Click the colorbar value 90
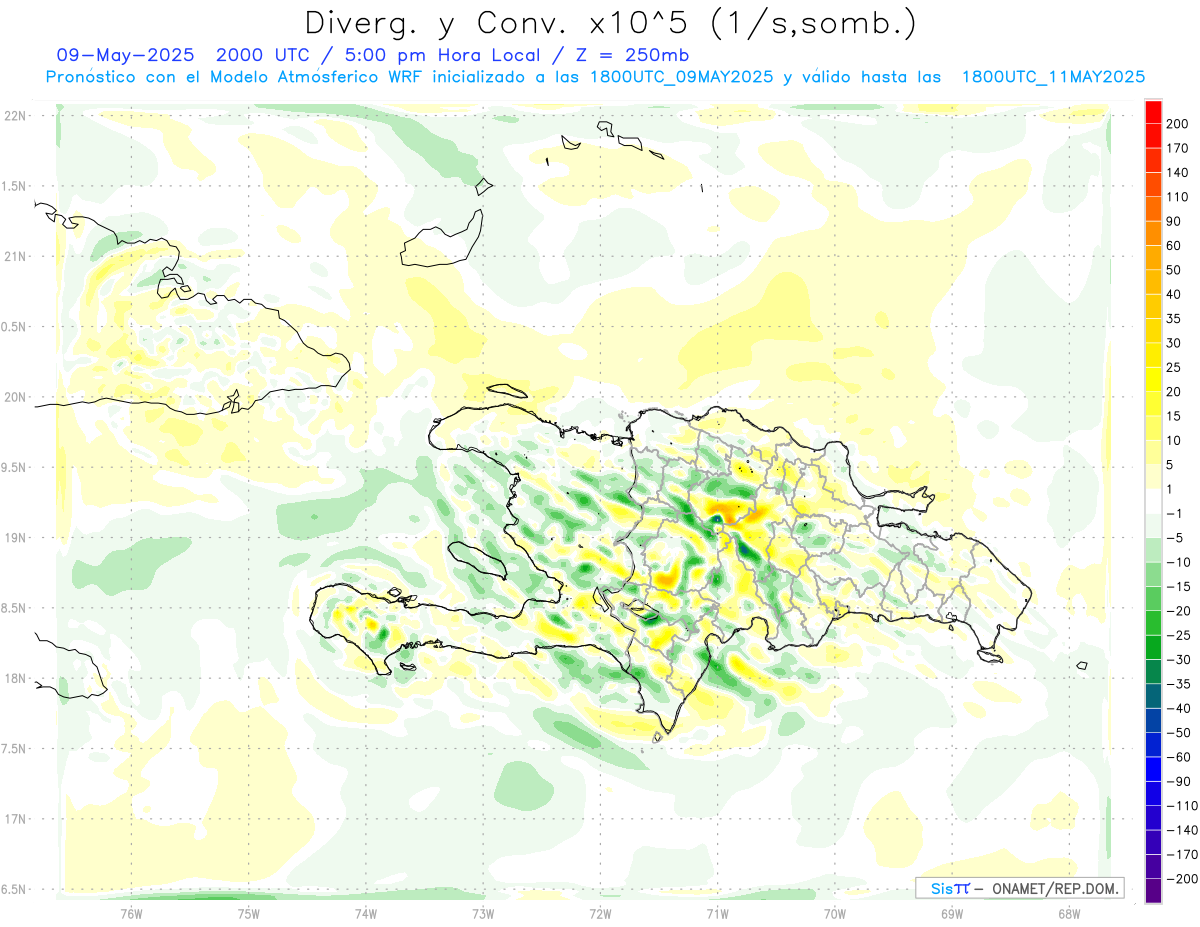The image size is (1200, 927). click(1175, 221)
